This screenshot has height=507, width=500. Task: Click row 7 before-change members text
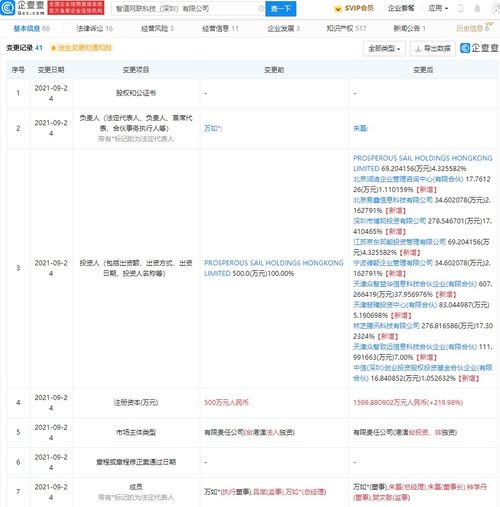pos(265,492)
